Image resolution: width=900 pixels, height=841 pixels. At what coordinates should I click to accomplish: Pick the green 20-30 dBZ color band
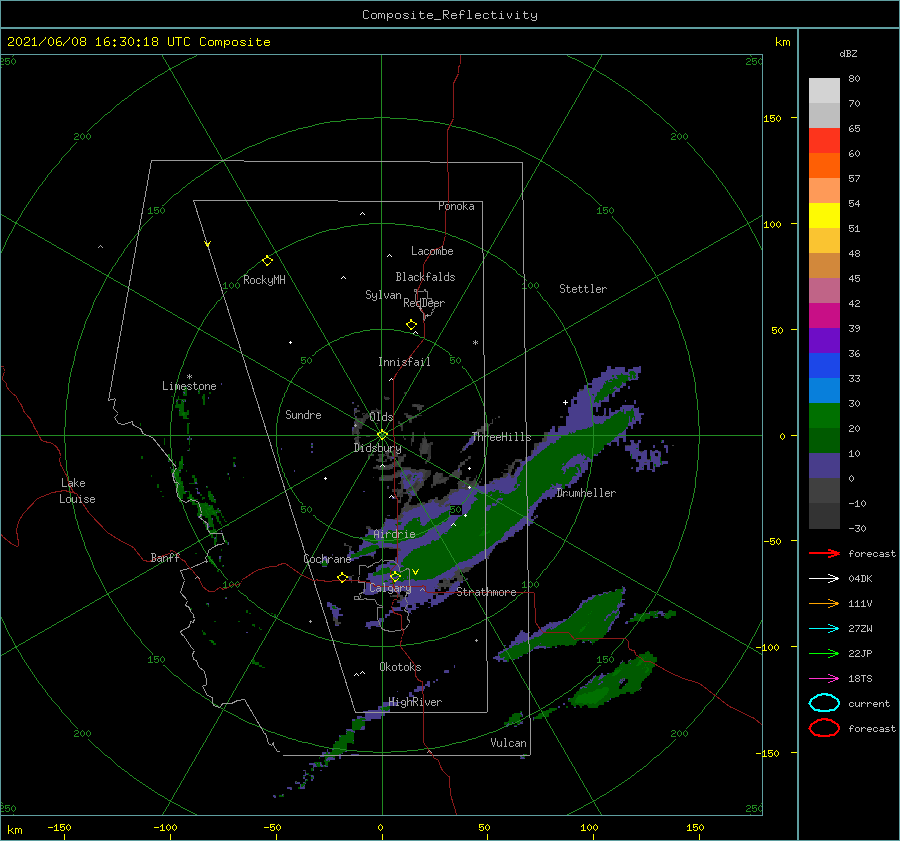point(824,416)
